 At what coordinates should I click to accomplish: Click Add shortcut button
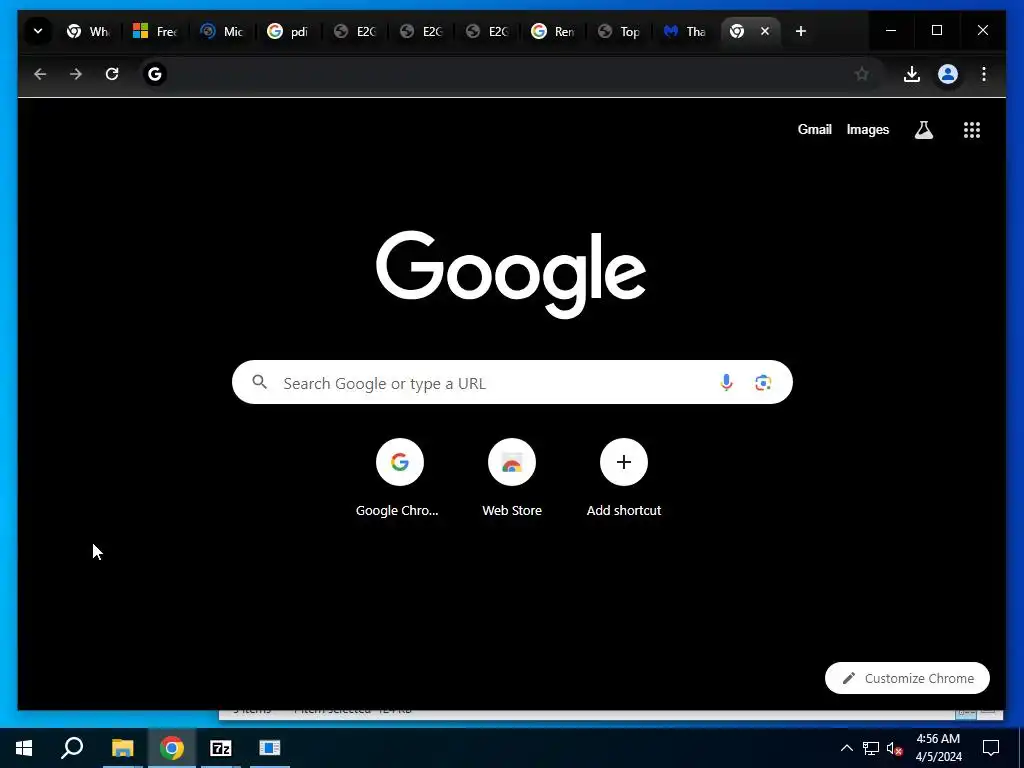tap(624, 478)
